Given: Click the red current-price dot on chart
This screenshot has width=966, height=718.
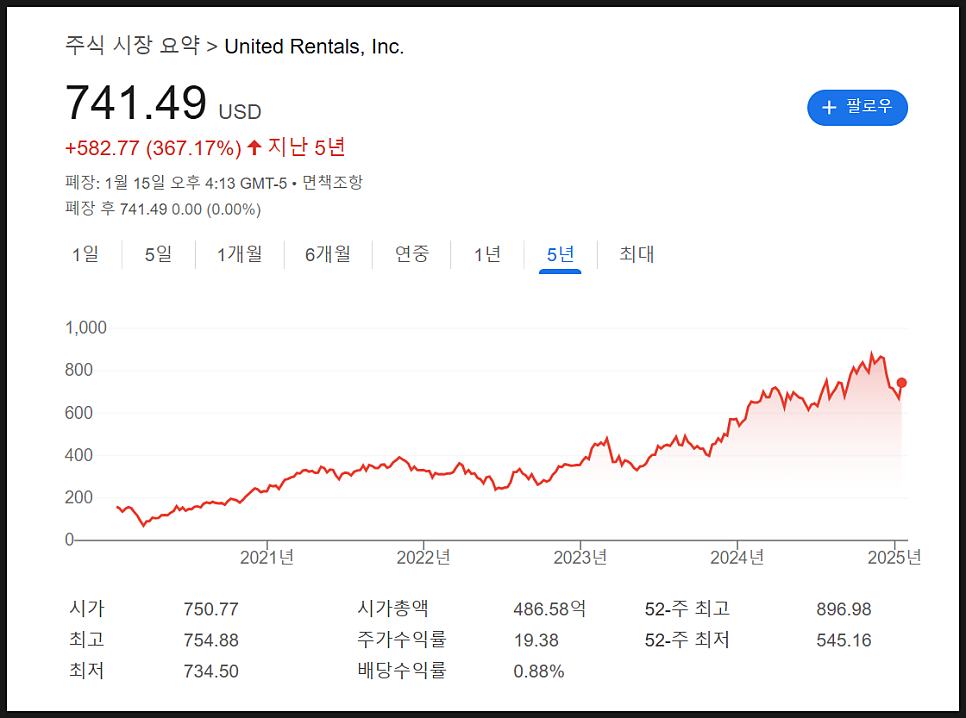Looking at the screenshot, I should [901, 383].
